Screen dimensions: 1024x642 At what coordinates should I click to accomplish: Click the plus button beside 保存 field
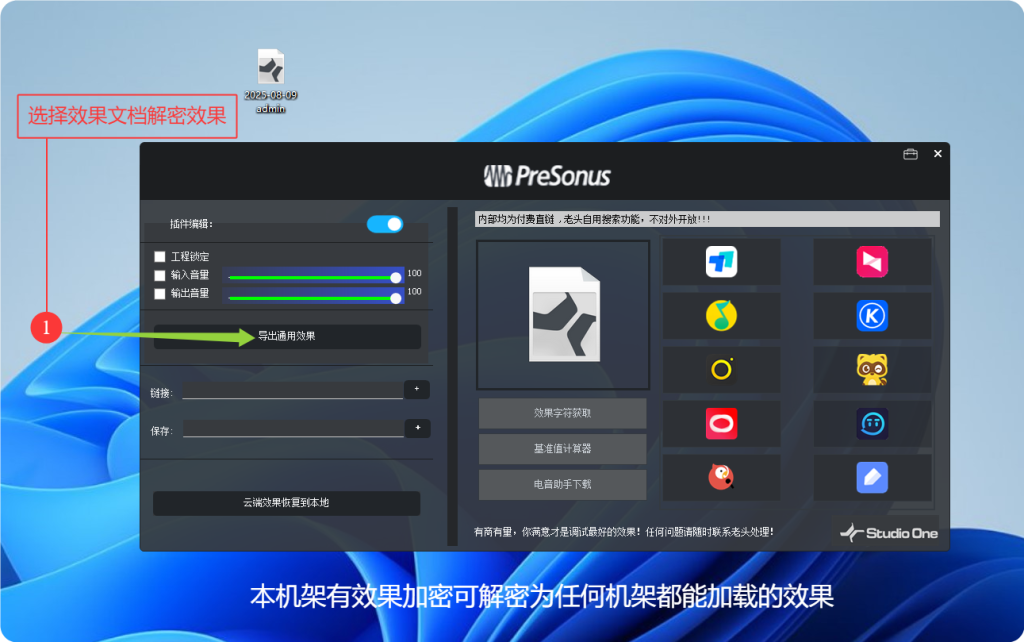click(x=417, y=428)
